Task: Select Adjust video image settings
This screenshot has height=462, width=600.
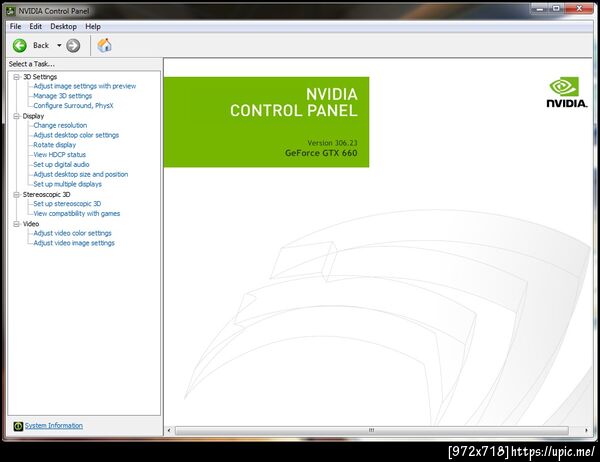Action: tap(74, 243)
